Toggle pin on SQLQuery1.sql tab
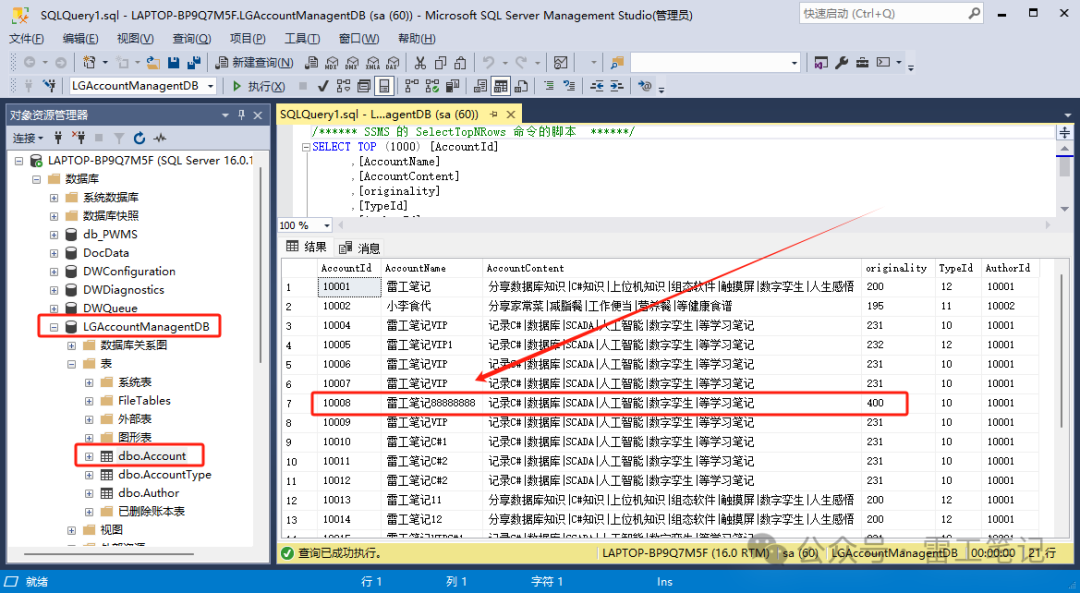 tap(493, 114)
